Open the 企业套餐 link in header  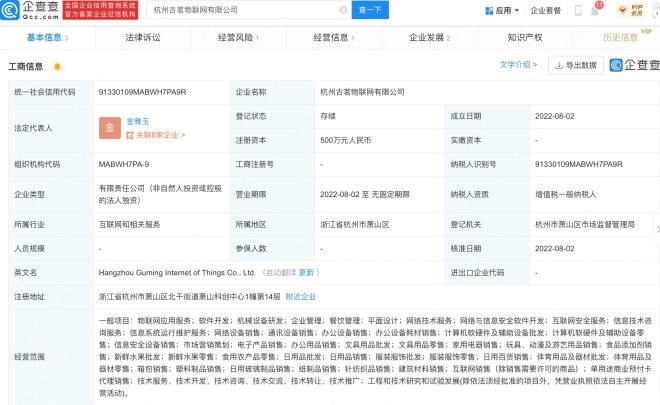coord(545,10)
